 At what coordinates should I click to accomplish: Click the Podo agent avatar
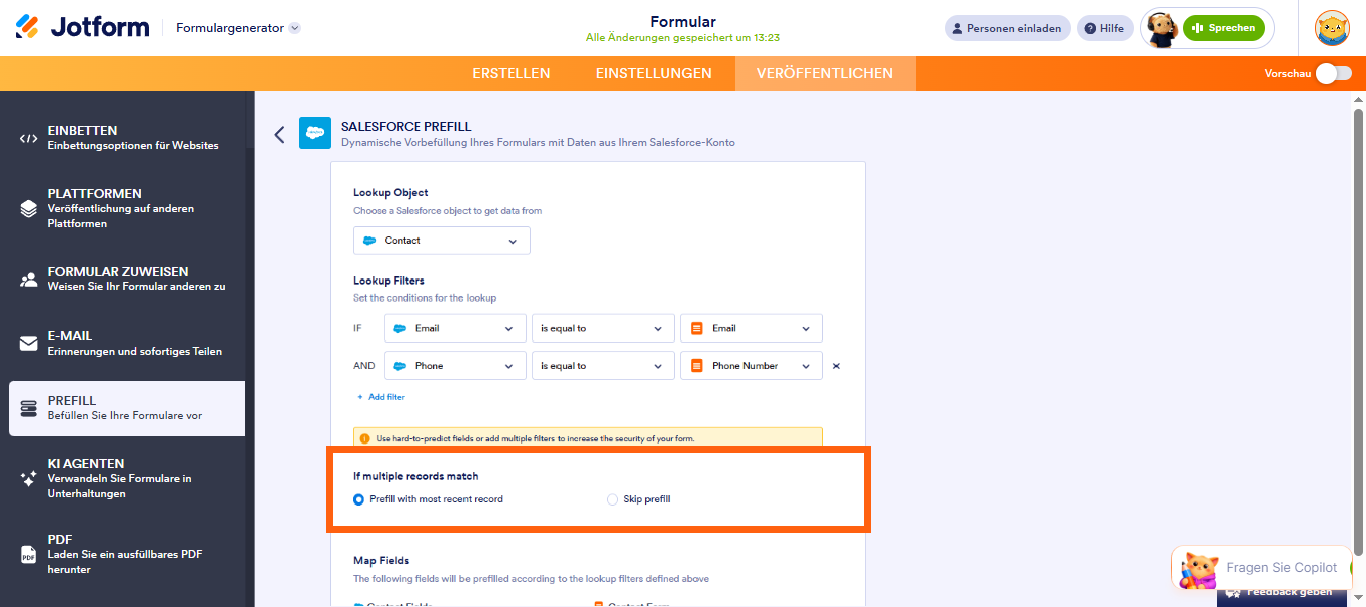pyautogui.click(x=1161, y=29)
